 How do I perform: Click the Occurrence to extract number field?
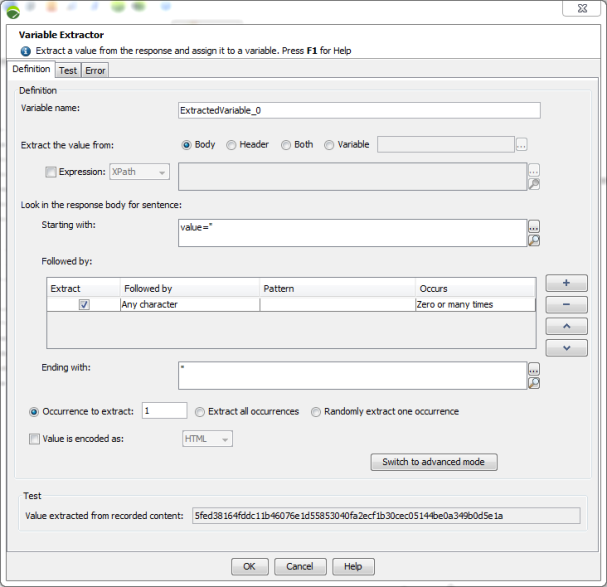coord(165,411)
